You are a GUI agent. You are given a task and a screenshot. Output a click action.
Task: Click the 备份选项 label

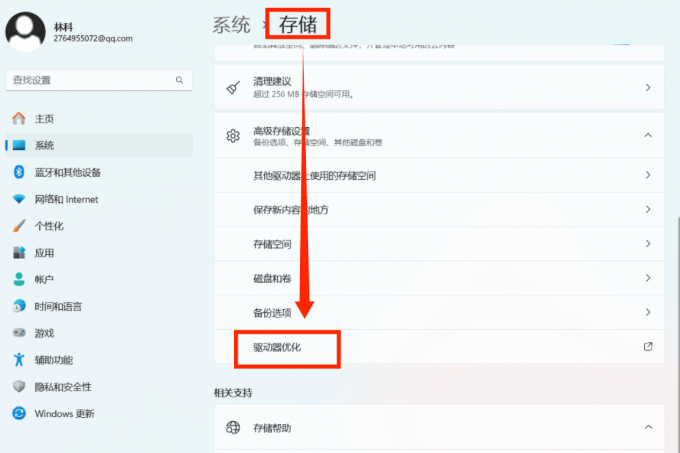click(272, 313)
